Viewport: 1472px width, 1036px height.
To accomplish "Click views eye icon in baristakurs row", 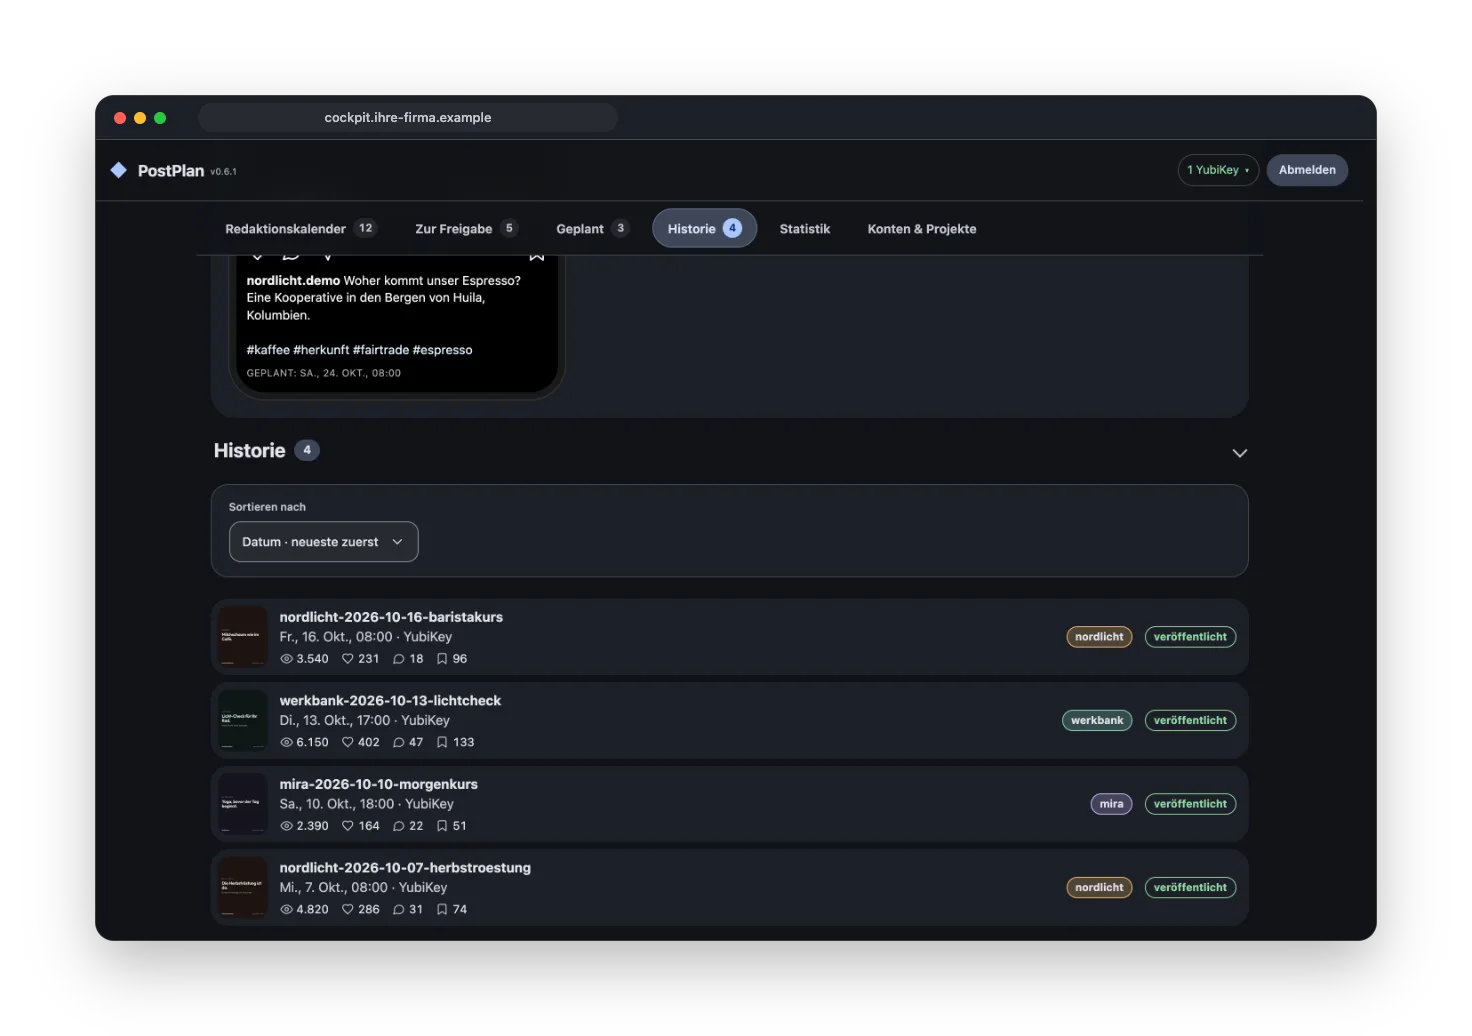I will tap(286, 659).
